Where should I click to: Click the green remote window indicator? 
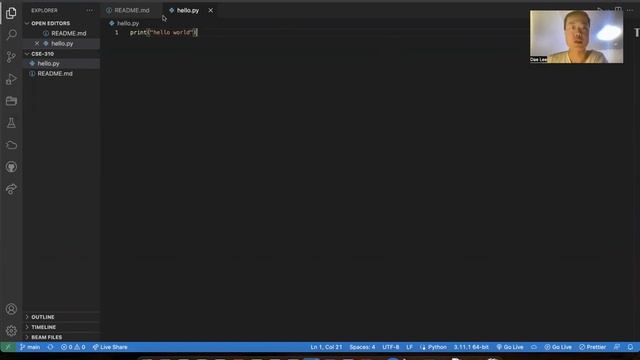[x=8, y=347]
